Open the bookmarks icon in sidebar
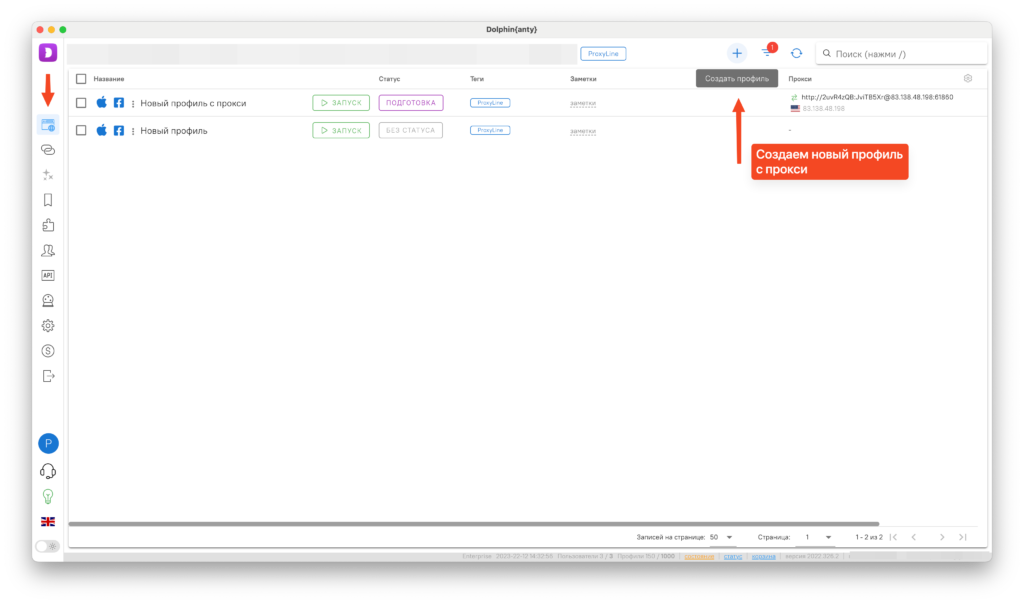The image size is (1024, 604). (47, 200)
